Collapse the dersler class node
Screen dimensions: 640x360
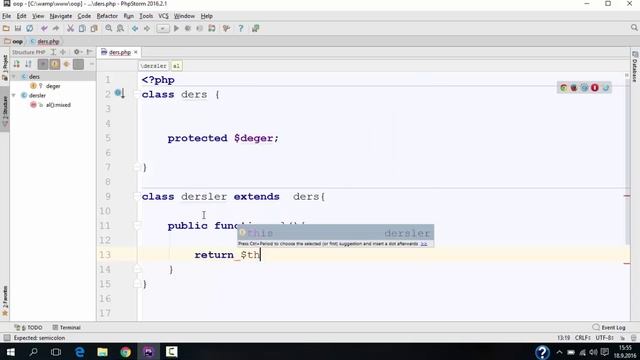[14, 95]
